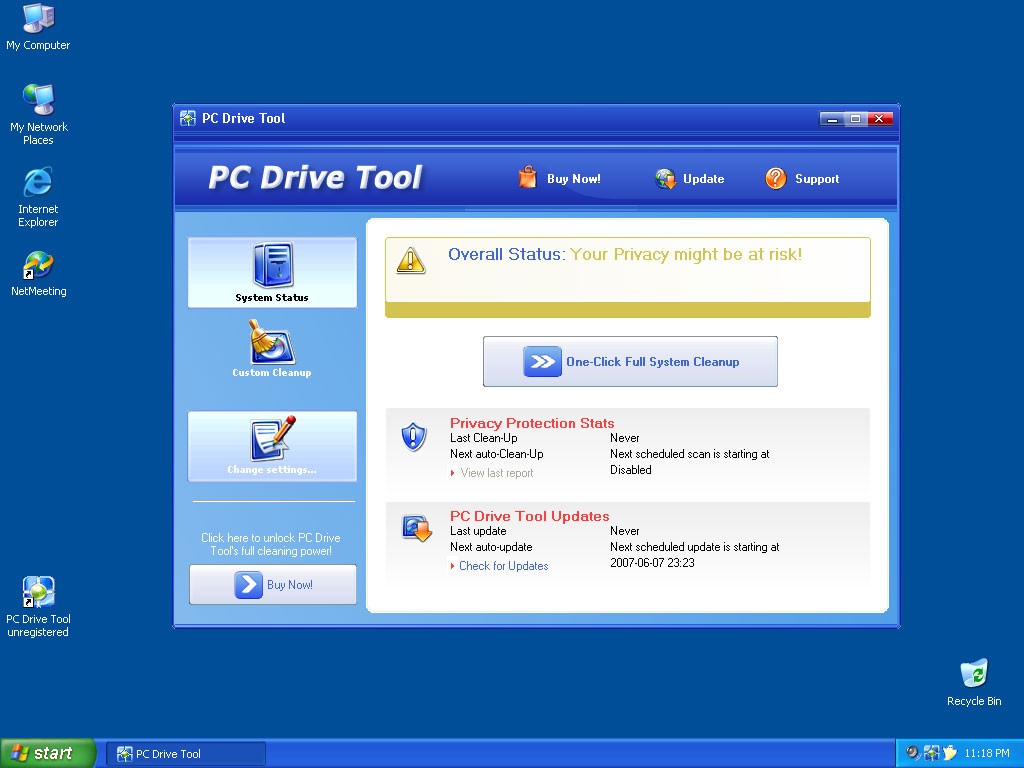
Task: Open the System Status panel
Action: [272, 272]
